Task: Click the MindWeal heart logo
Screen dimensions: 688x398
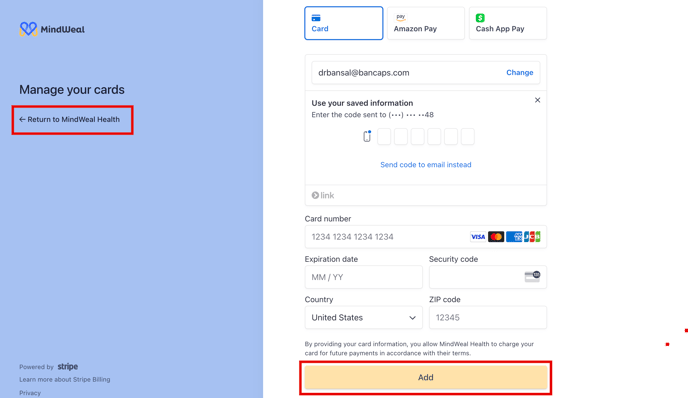Action: tap(28, 29)
